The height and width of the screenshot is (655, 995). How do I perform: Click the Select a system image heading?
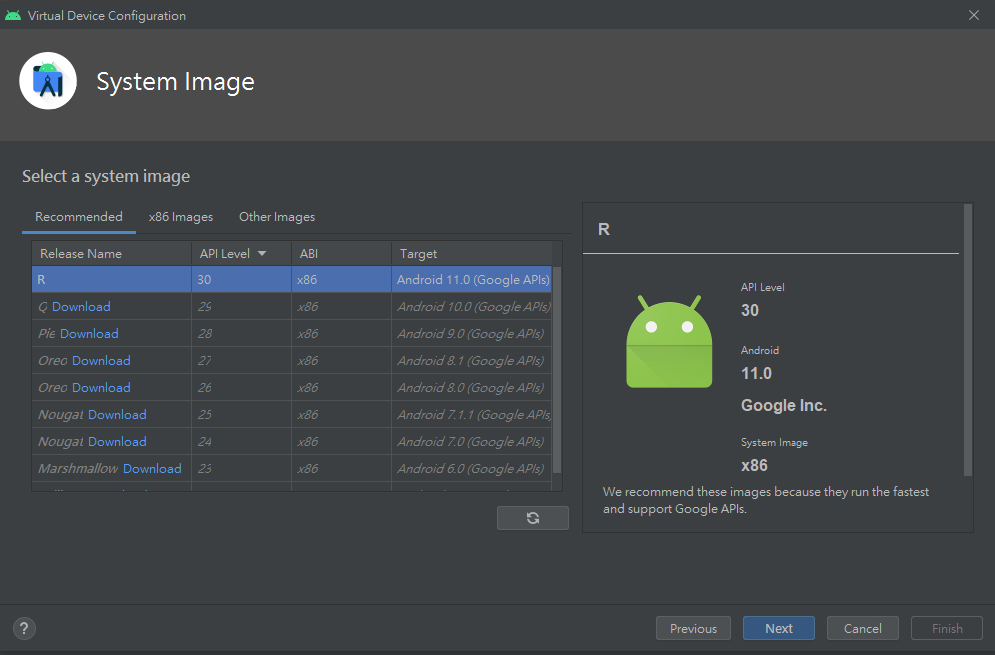(x=106, y=176)
